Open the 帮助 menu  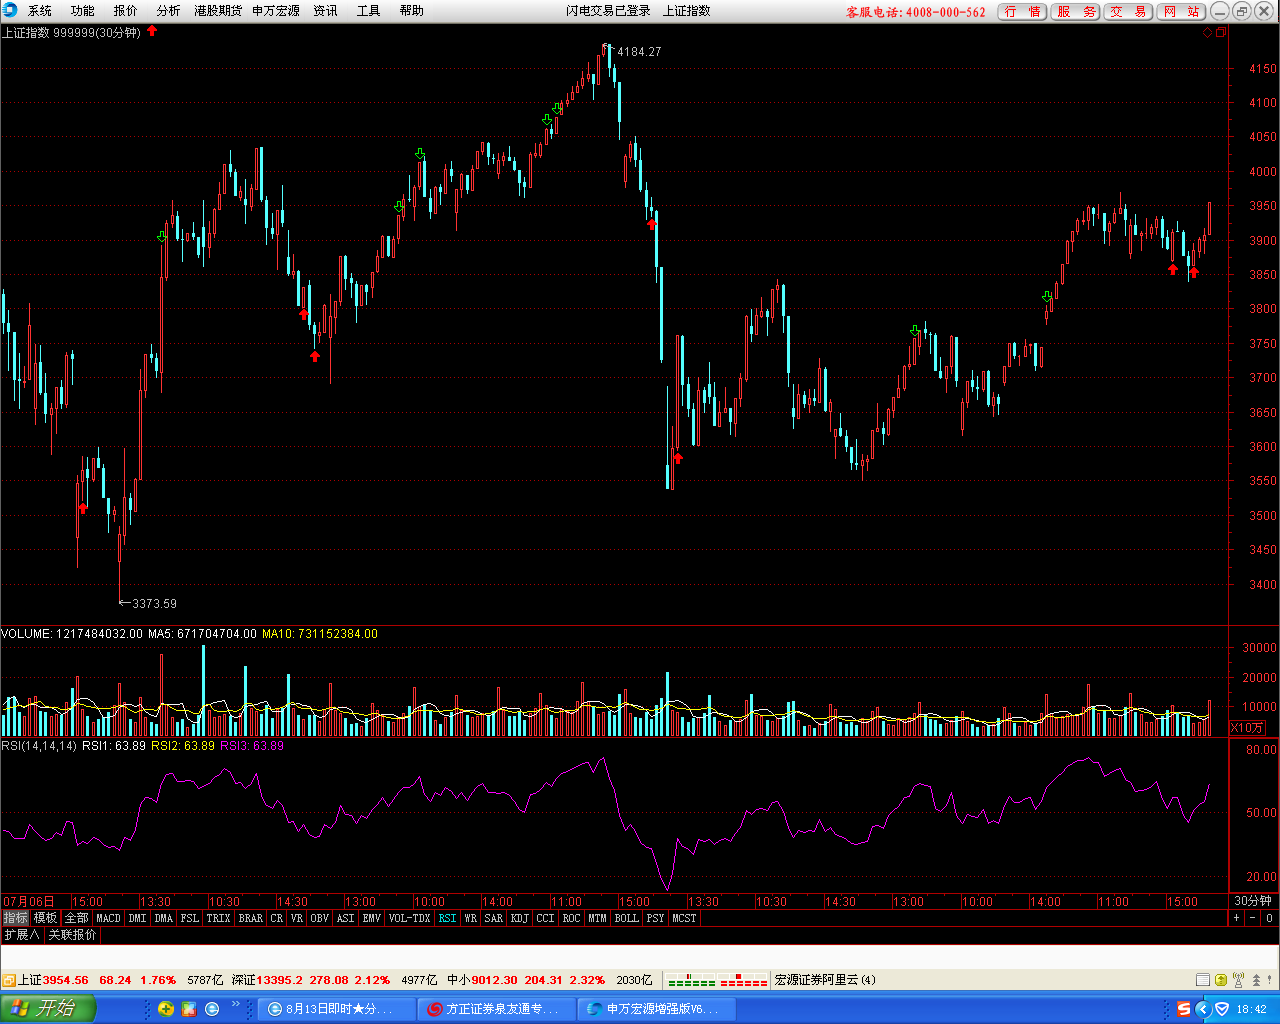pyautogui.click(x=412, y=11)
